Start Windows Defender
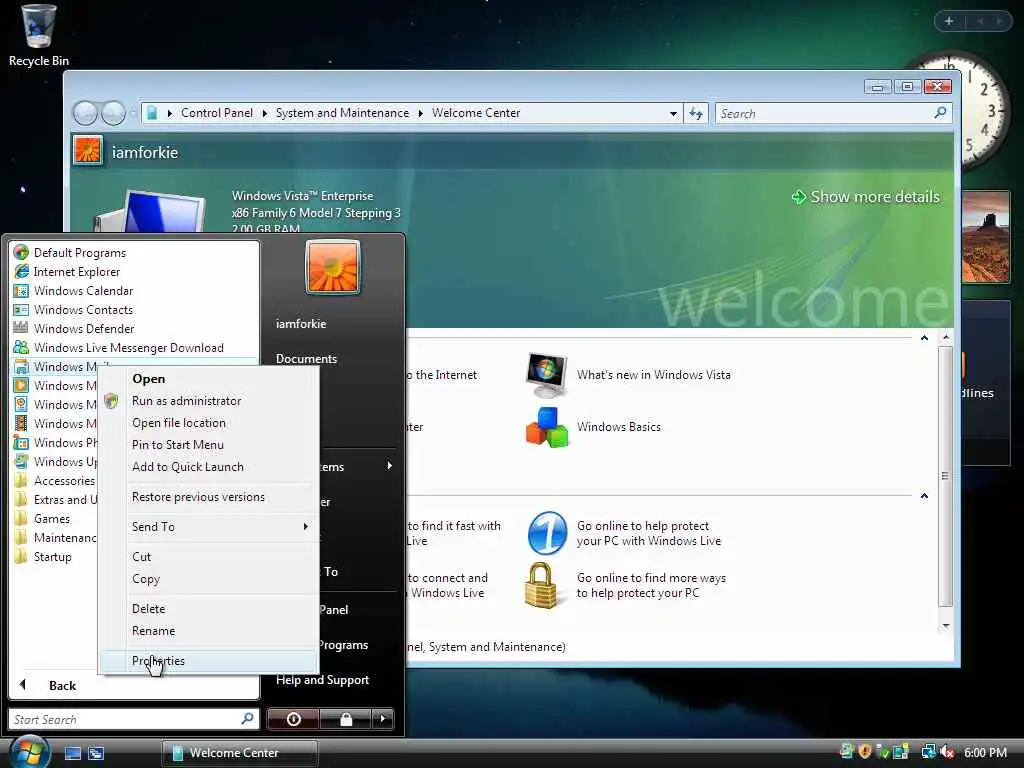The width and height of the screenshot is (1024, 768). pyautogui.click(x=84, y=328)
